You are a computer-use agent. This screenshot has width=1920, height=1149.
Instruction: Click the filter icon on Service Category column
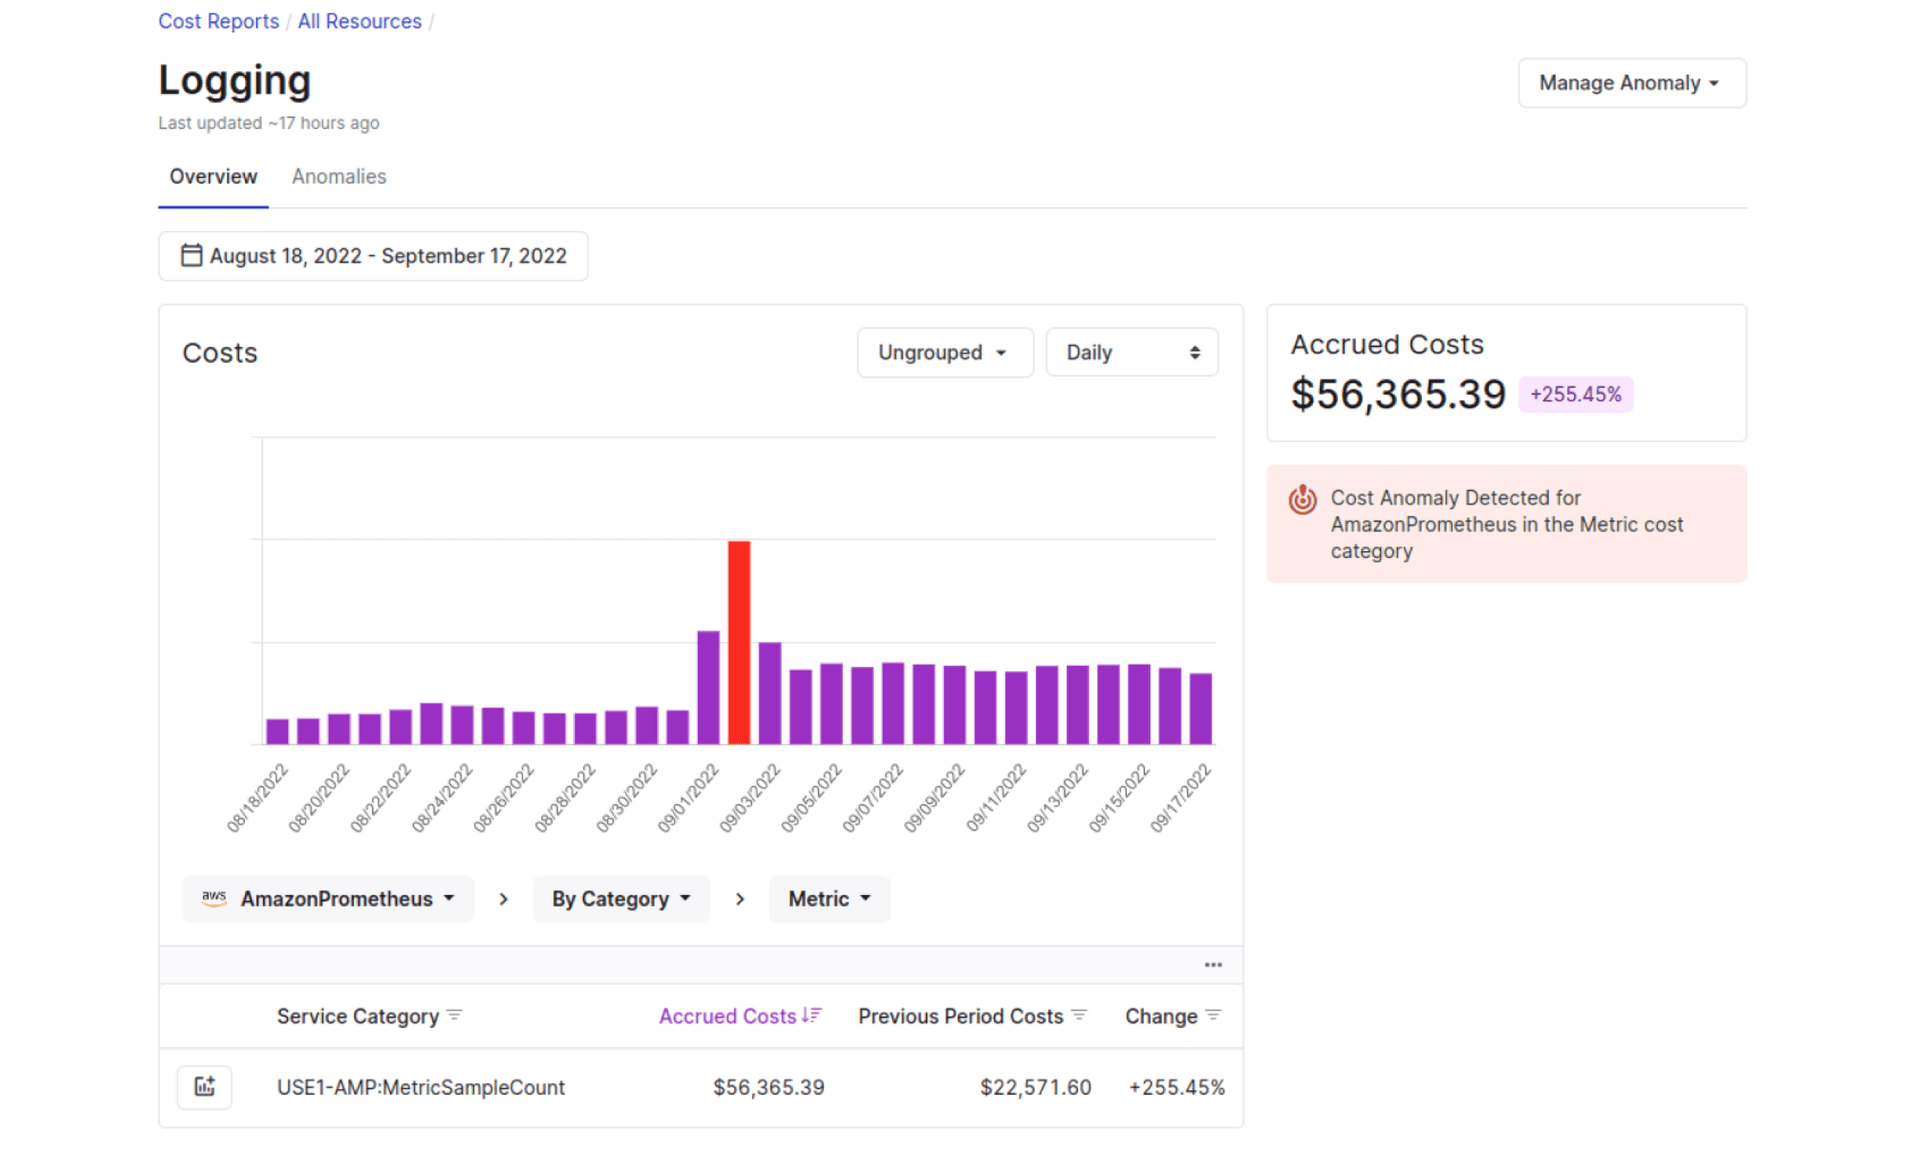pos(456,1015)
